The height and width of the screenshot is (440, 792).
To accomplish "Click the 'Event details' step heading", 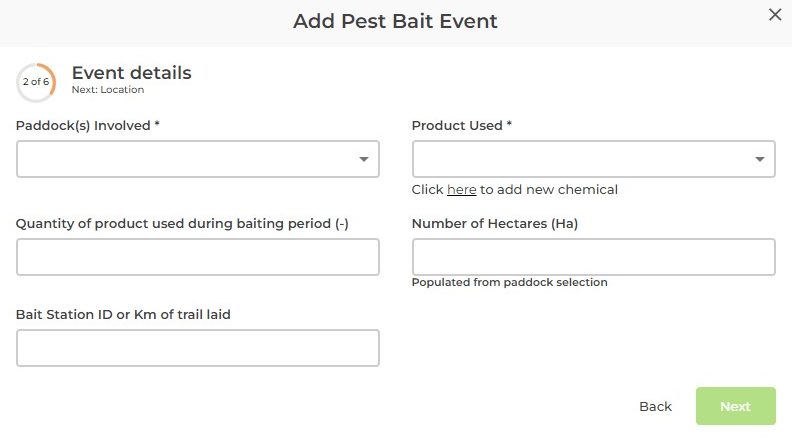I will tap(131, 73).
